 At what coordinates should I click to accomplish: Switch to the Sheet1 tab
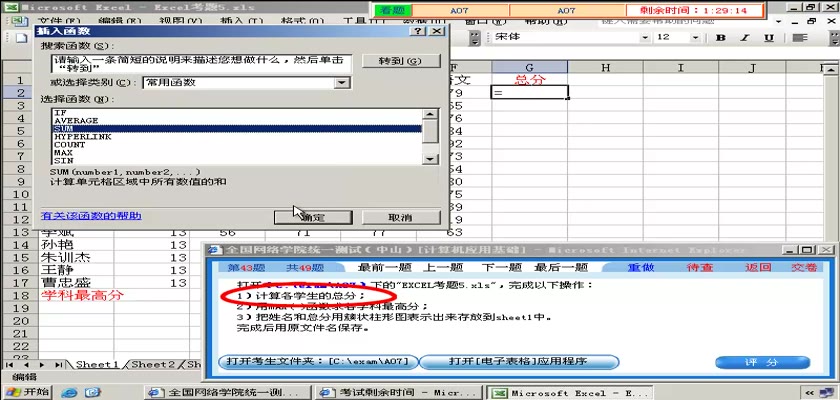click(97, 365)
